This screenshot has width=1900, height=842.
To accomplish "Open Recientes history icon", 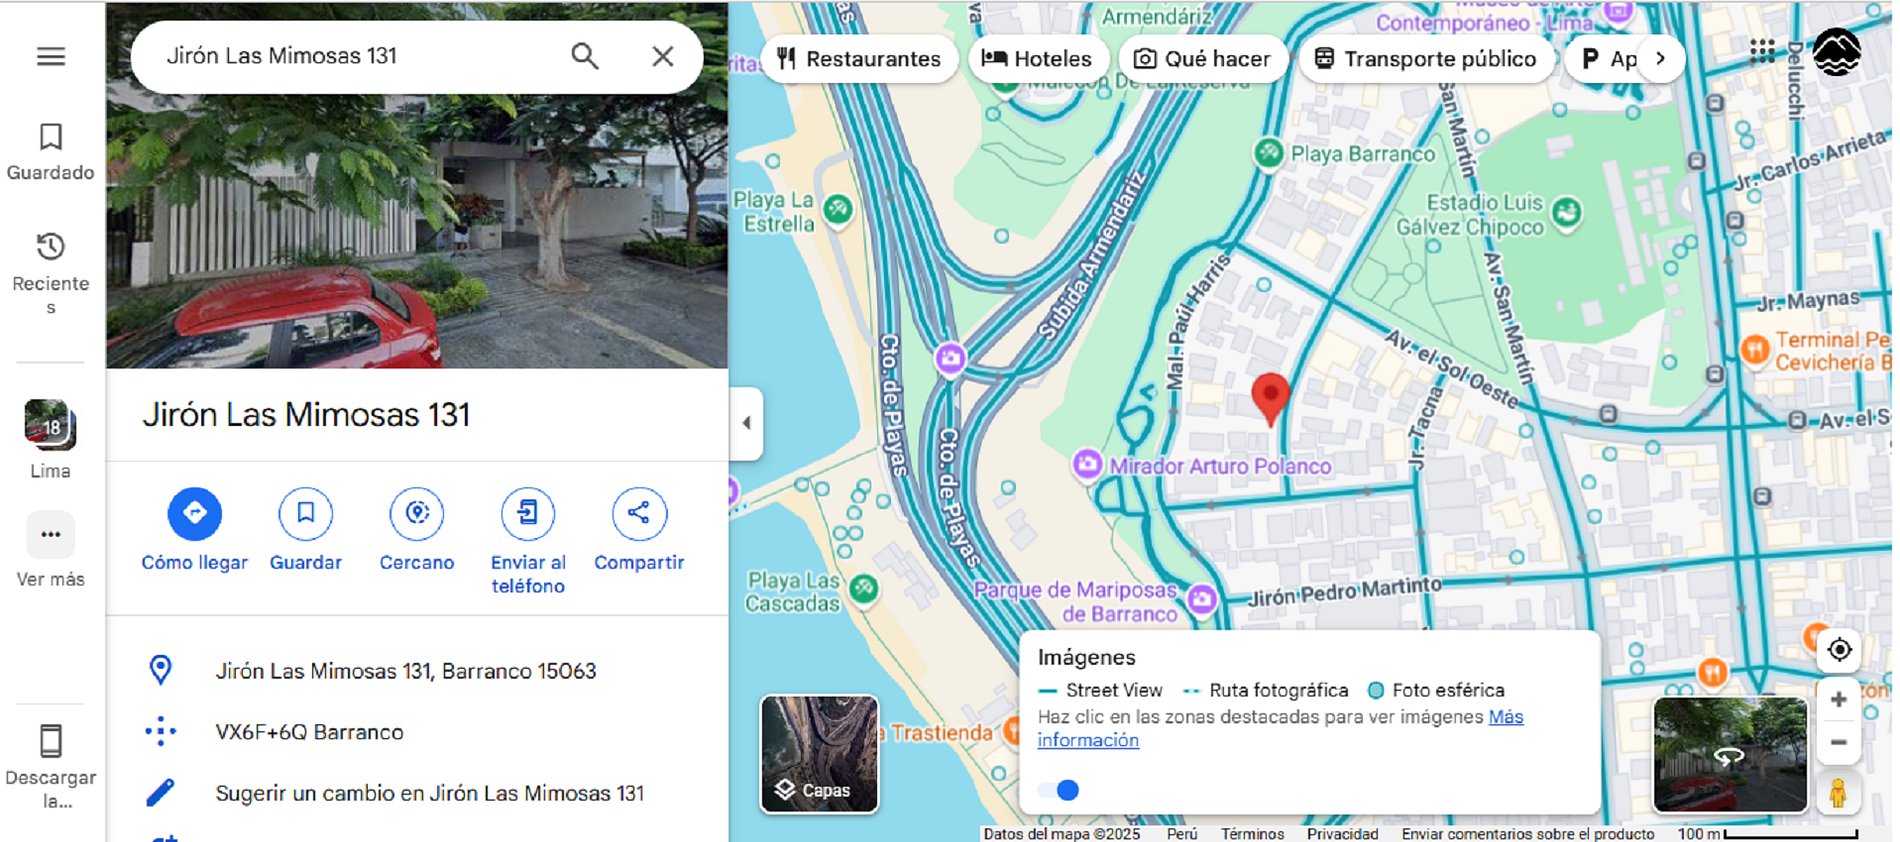I will click(51, 247).
